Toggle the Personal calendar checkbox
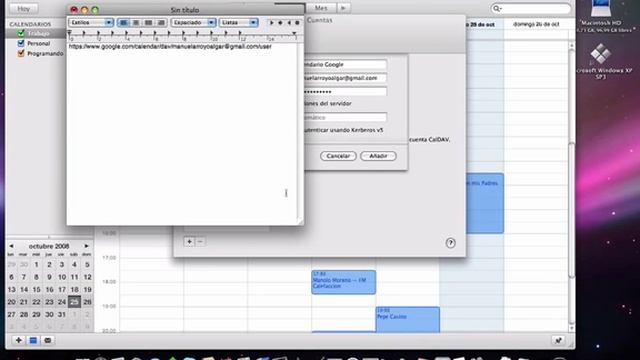This screenshot has width=640, height=360. pyautogui.click(x=21, y=43)
